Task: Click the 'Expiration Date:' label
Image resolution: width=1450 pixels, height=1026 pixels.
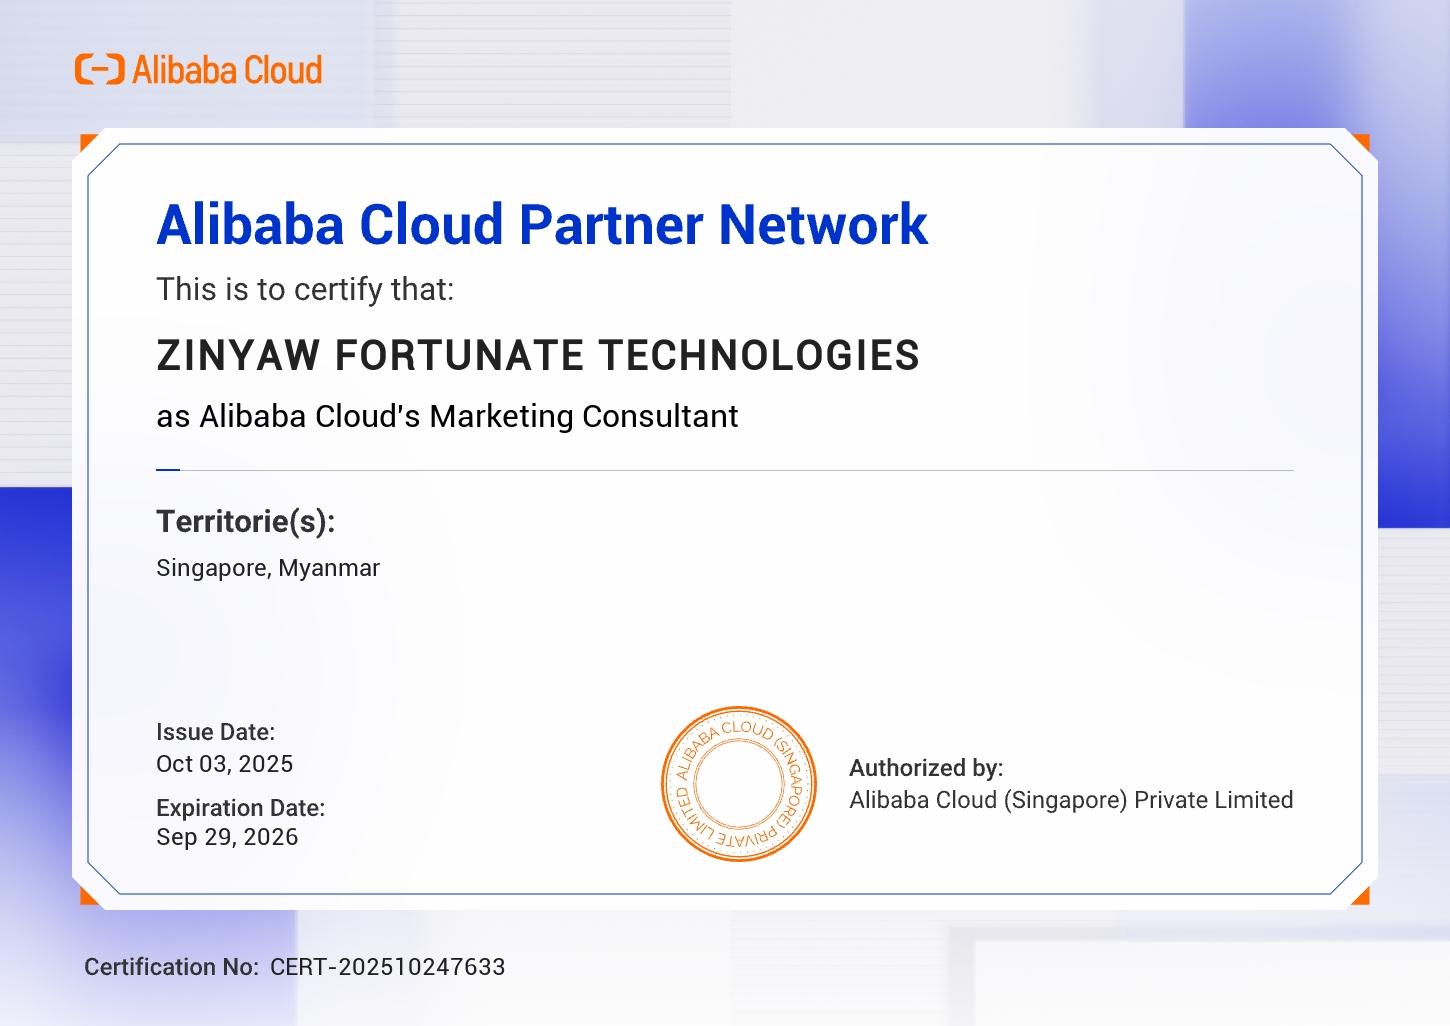Action: [241, 808]
